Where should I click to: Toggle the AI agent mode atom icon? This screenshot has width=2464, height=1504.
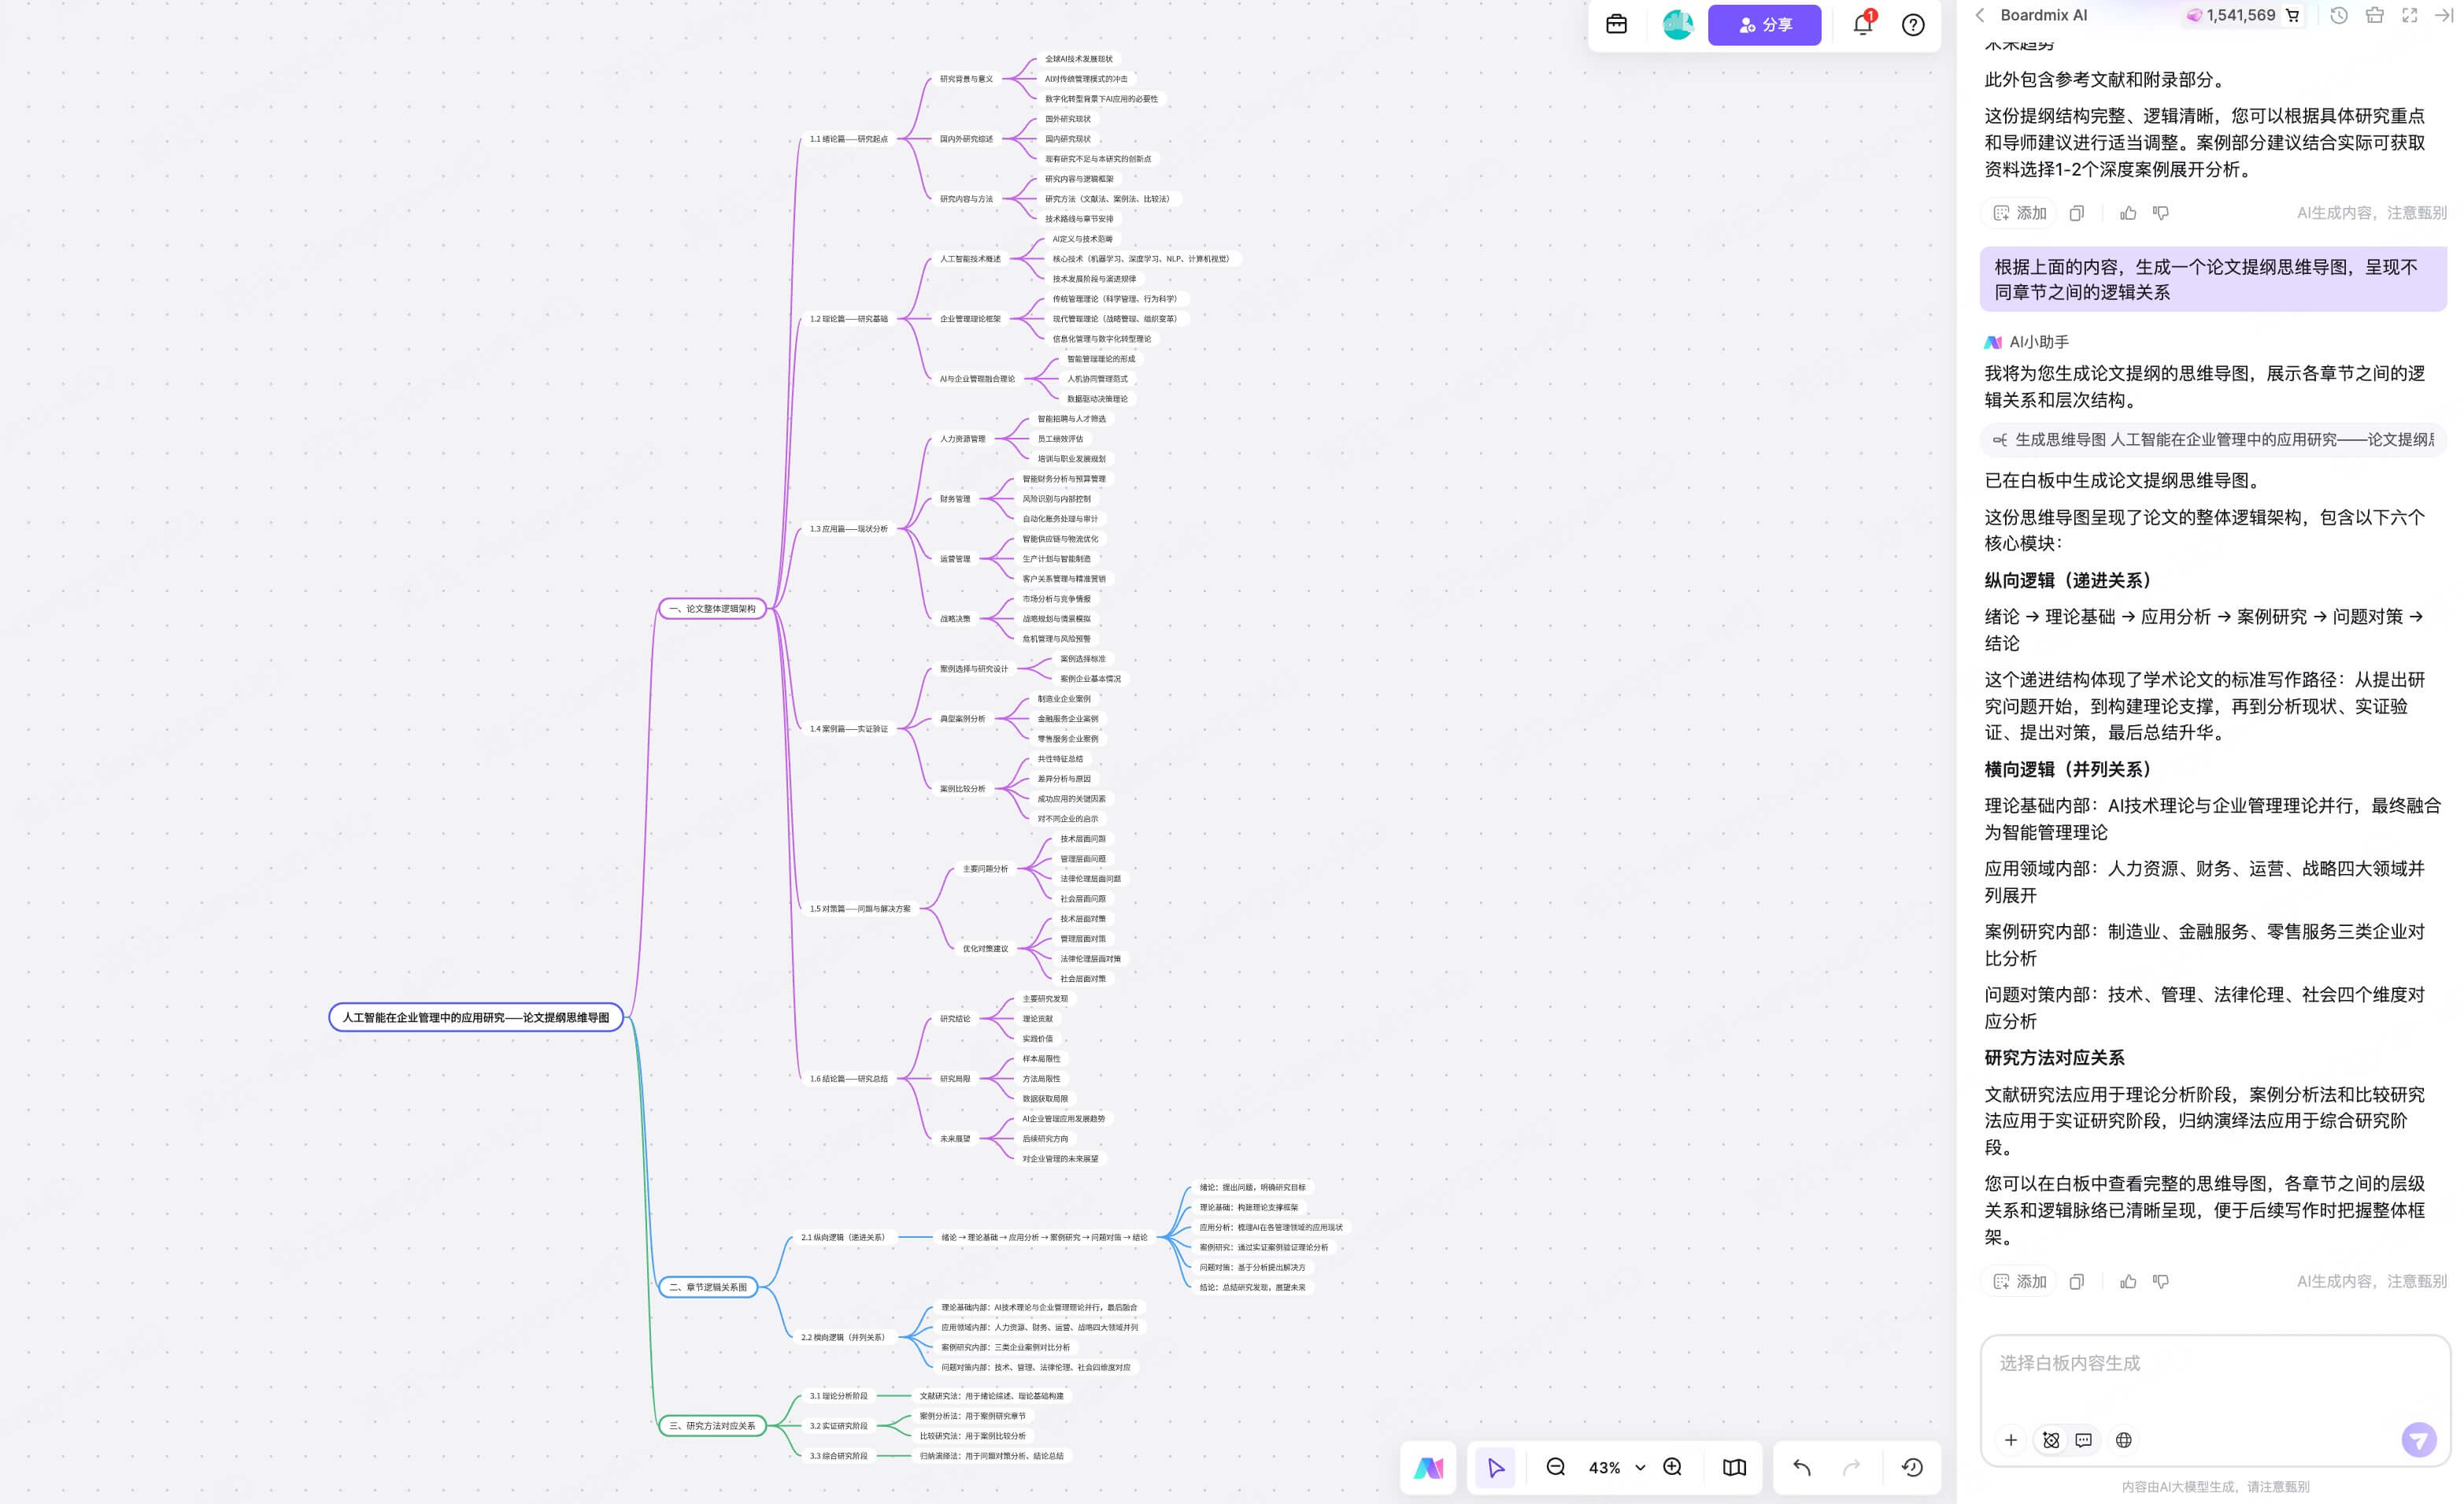tap(2051, 1440)
